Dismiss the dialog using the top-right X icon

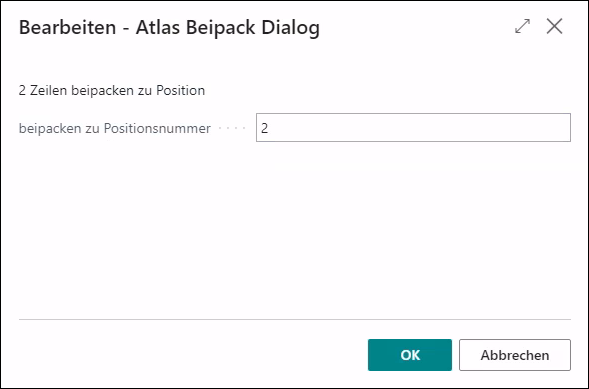(554, 26)
